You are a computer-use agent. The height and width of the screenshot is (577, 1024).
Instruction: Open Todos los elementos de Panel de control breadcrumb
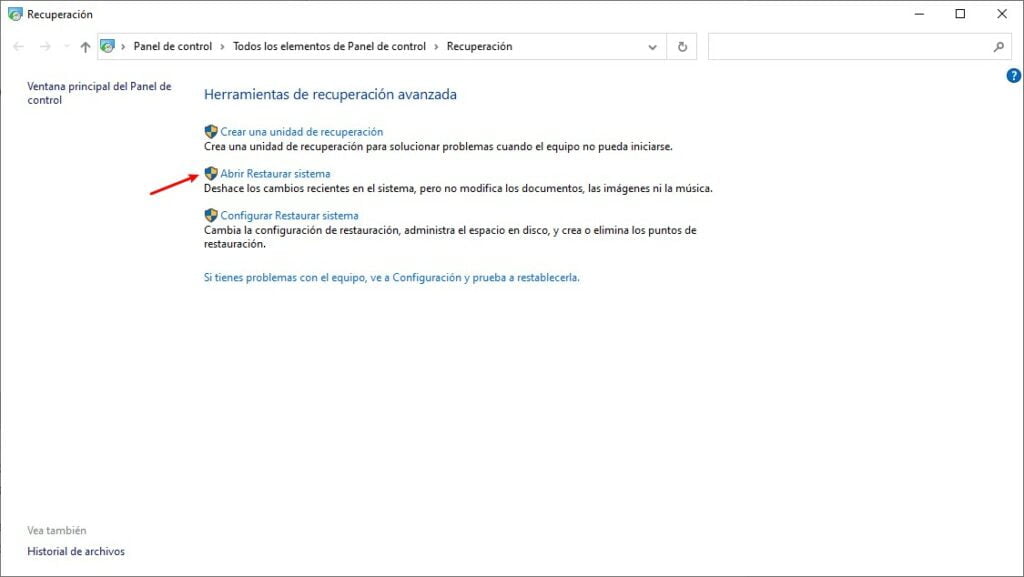click(x=329, y=46)
